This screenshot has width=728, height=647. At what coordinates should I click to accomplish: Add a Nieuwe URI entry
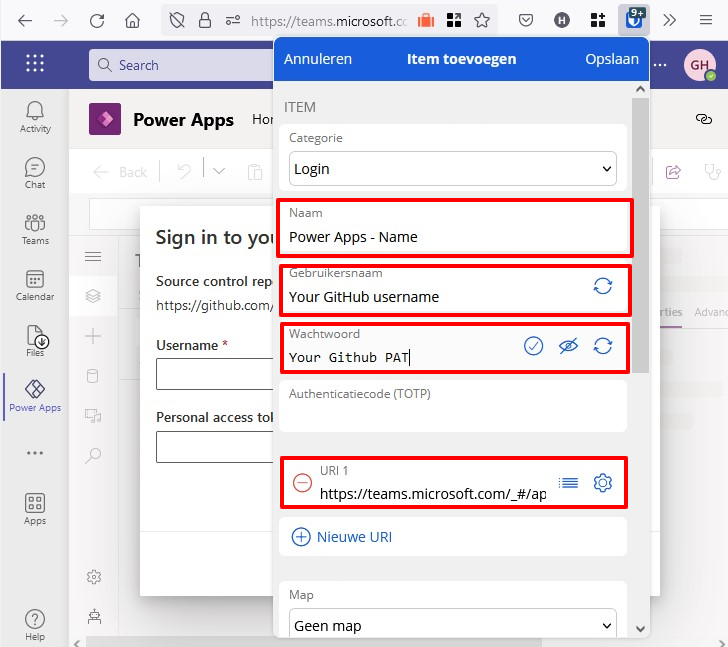click(x=342, y=537)
